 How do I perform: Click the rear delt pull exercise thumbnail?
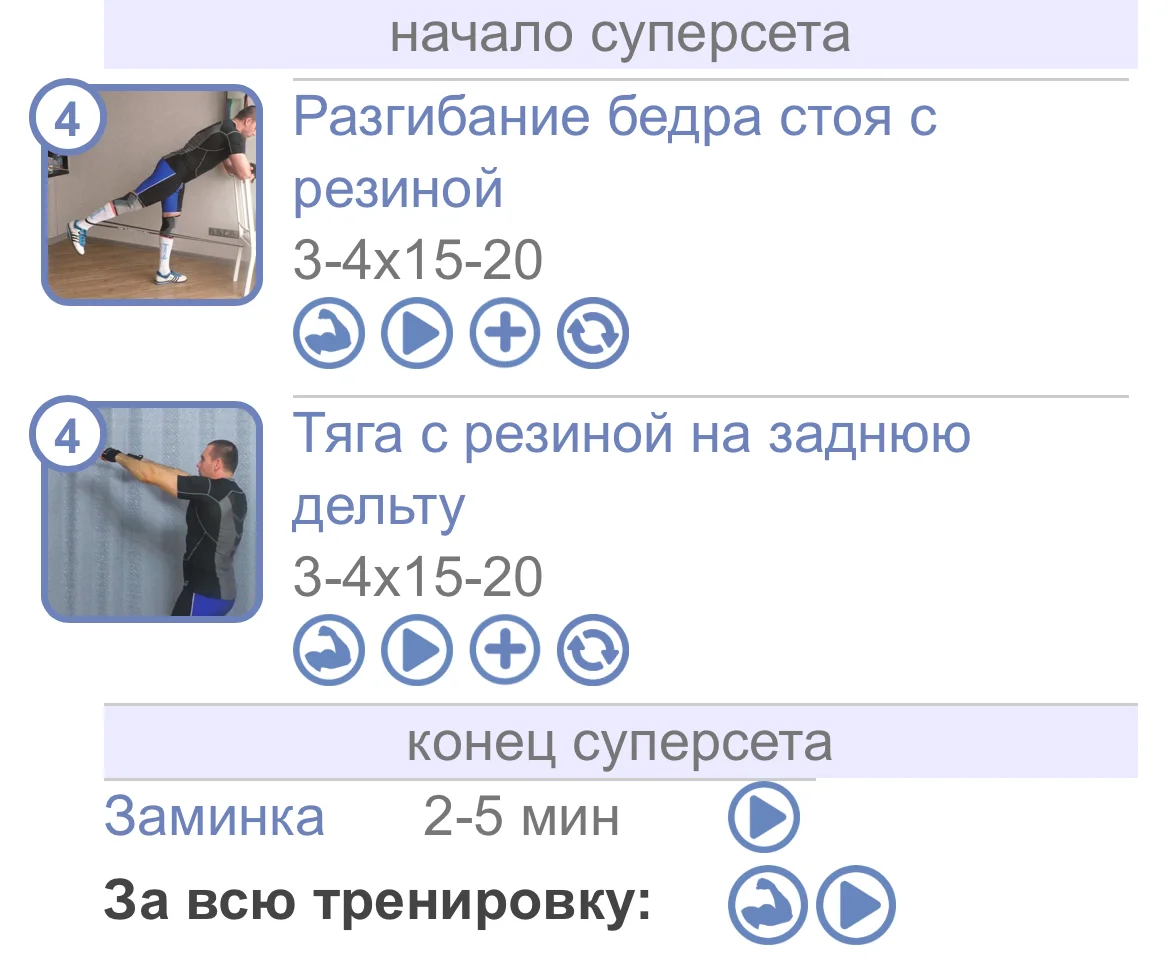152,512
